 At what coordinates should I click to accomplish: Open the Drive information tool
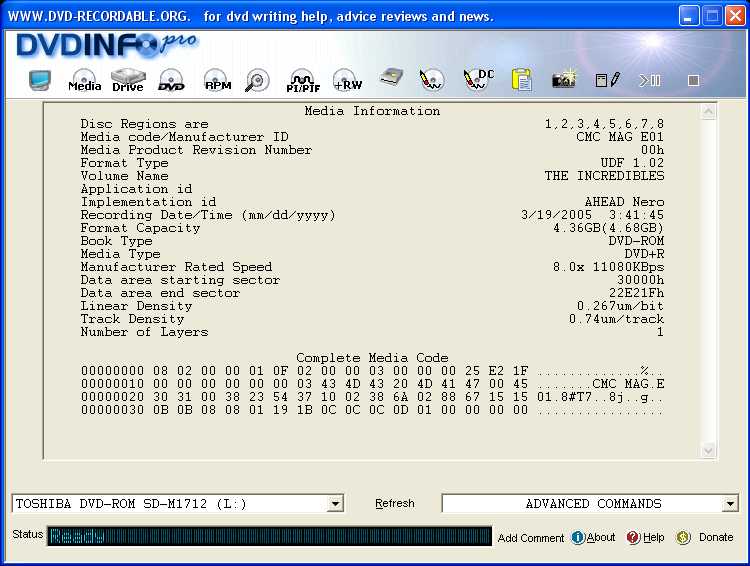128,80
